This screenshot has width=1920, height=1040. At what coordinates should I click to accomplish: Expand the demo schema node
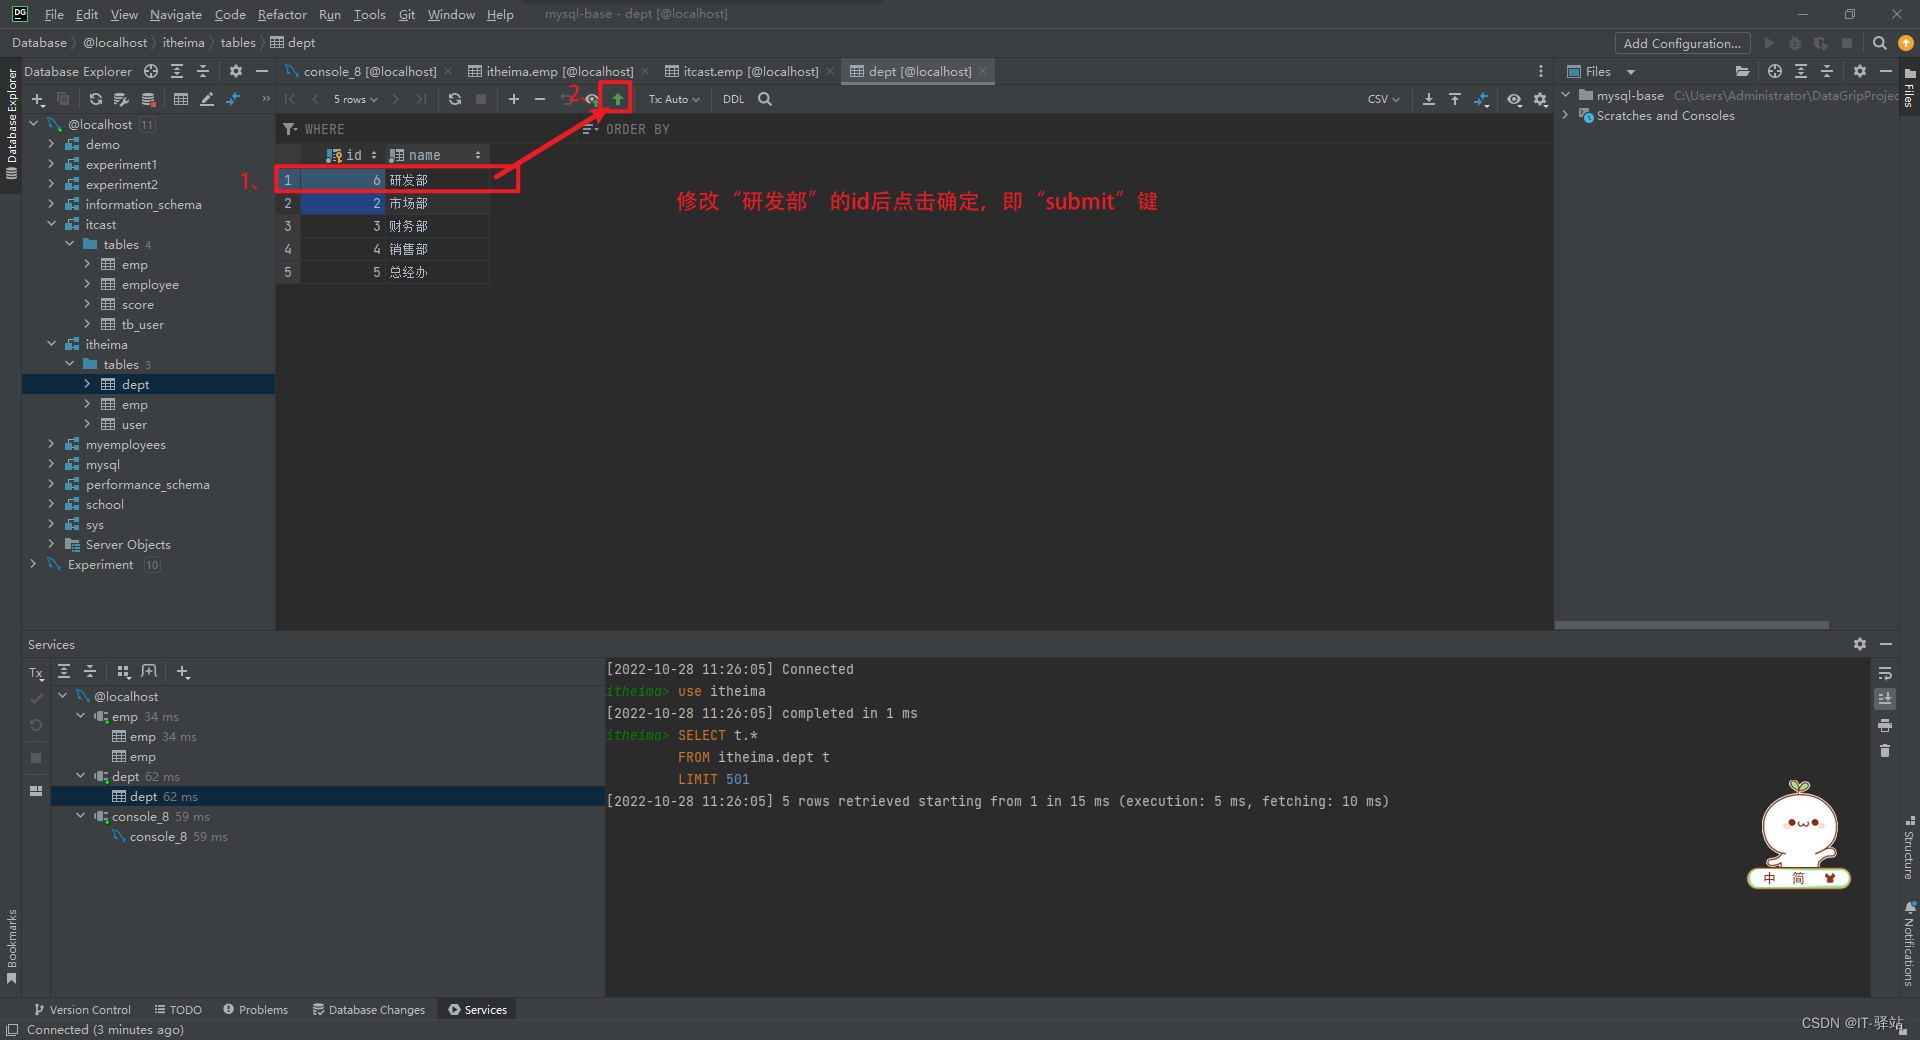pyautogui.click(x=52, y=144)
